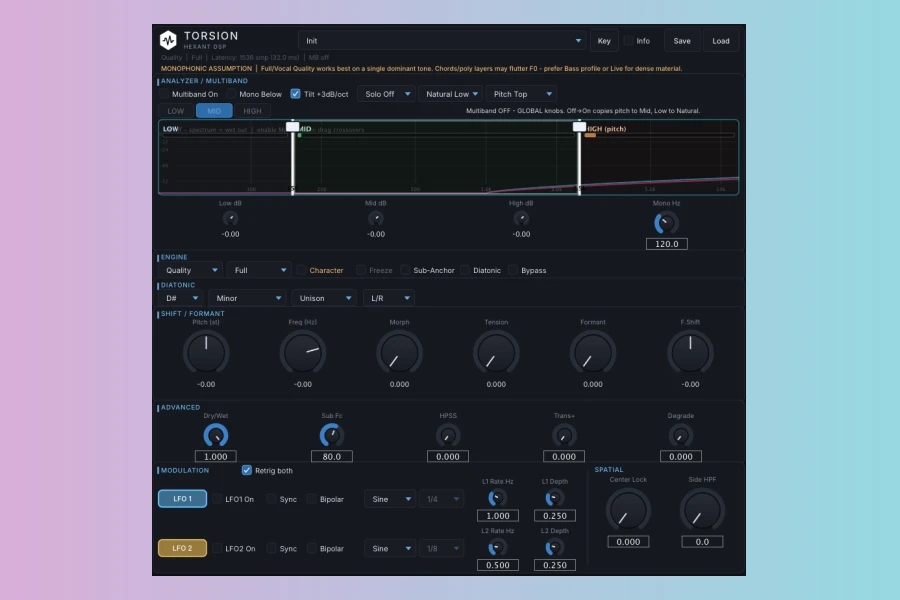
Task: Click the Low dB knob
Action: [x=230, y=218]
